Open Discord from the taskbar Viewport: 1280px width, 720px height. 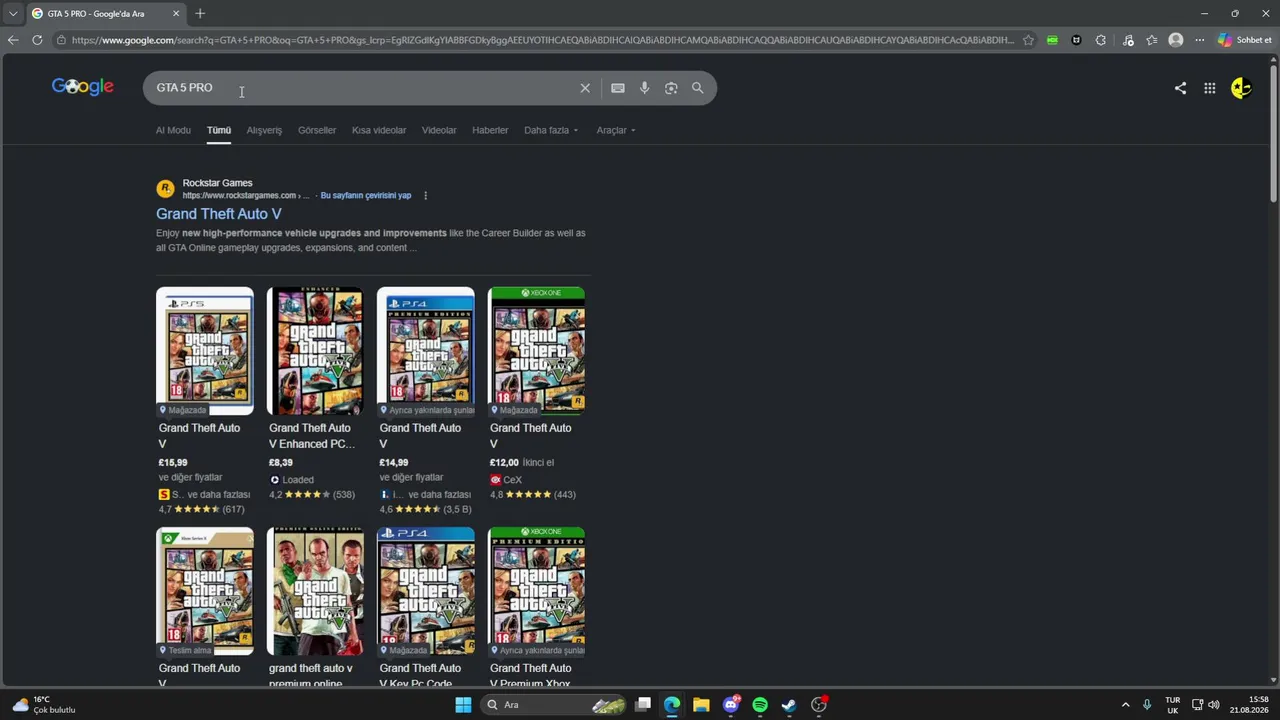(x=731, y=705)
